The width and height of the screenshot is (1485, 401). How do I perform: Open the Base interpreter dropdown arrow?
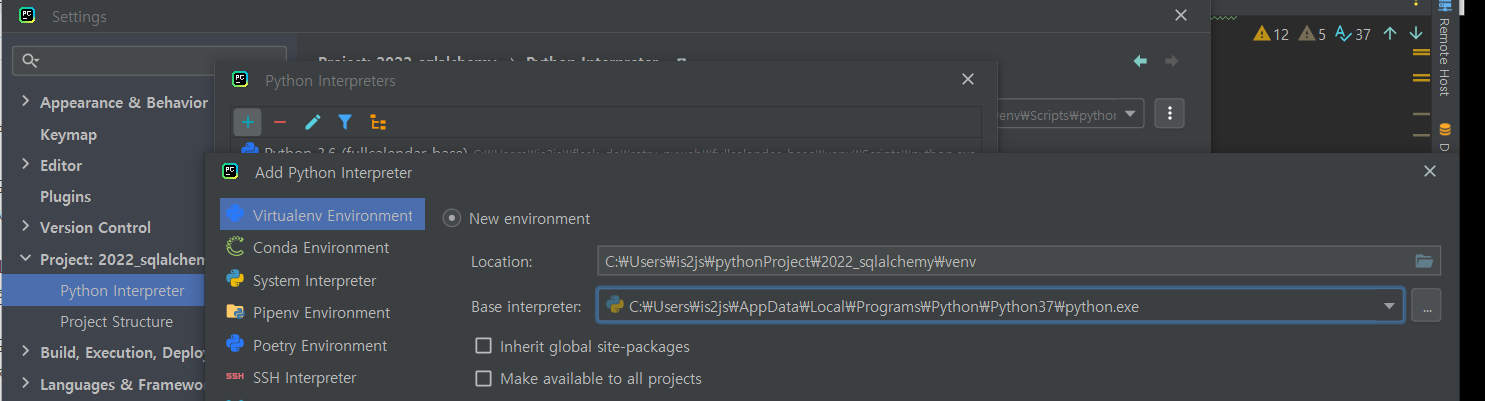click(1389, 307)
